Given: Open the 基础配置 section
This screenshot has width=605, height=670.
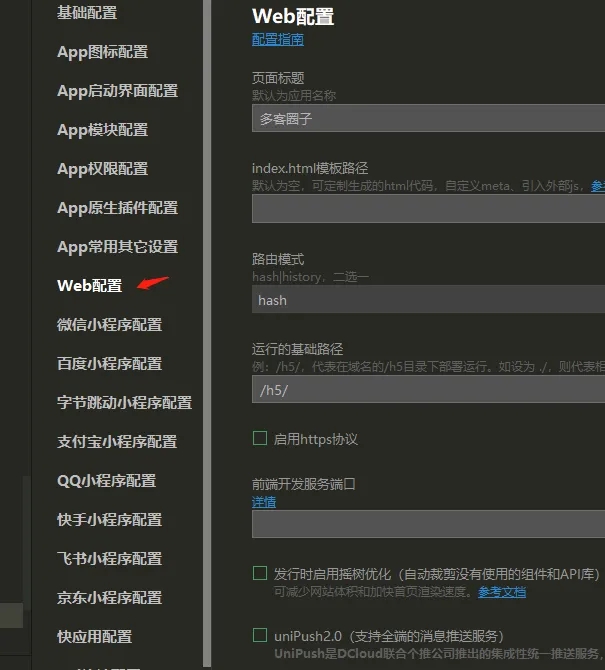Looking at the screenshot, I should tap(87, 13).
